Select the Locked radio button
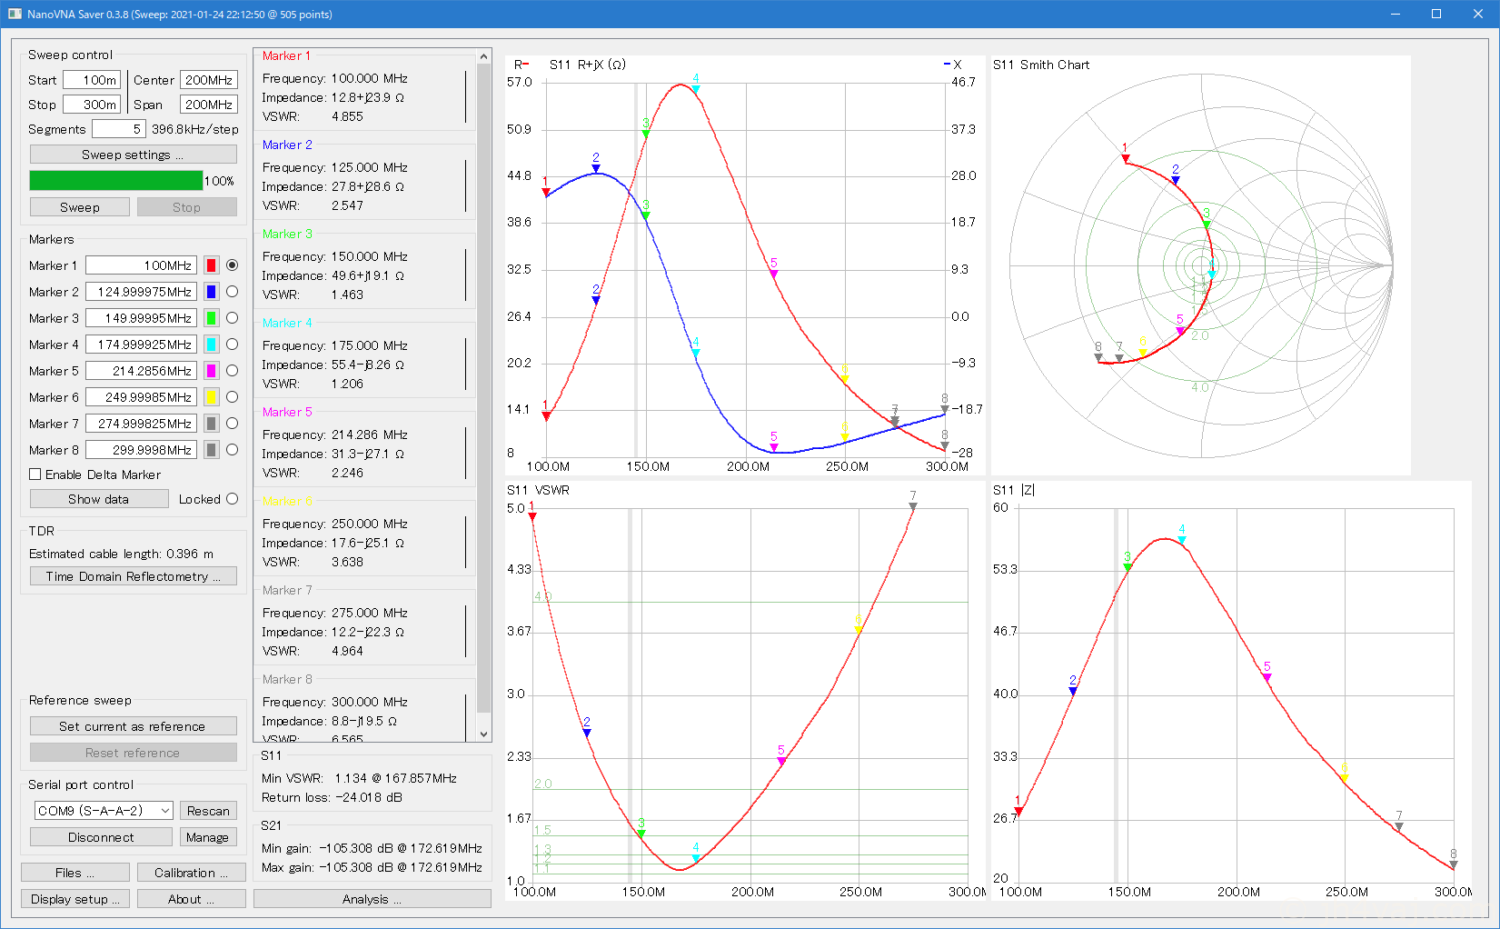 pos(232,499)
